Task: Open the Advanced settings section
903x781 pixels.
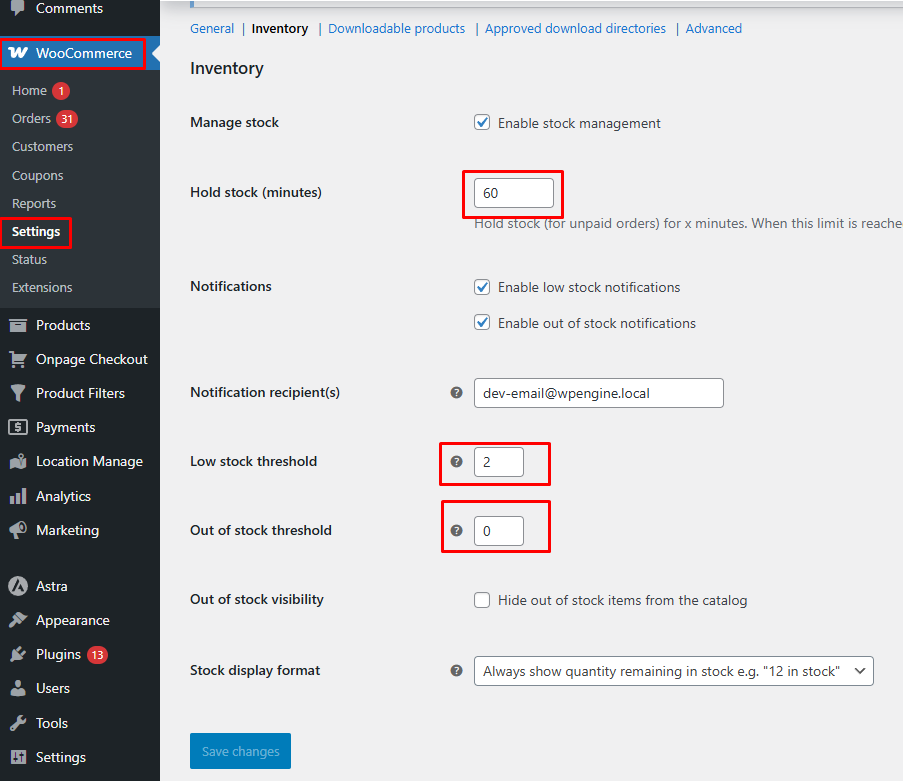Action: 713,29
